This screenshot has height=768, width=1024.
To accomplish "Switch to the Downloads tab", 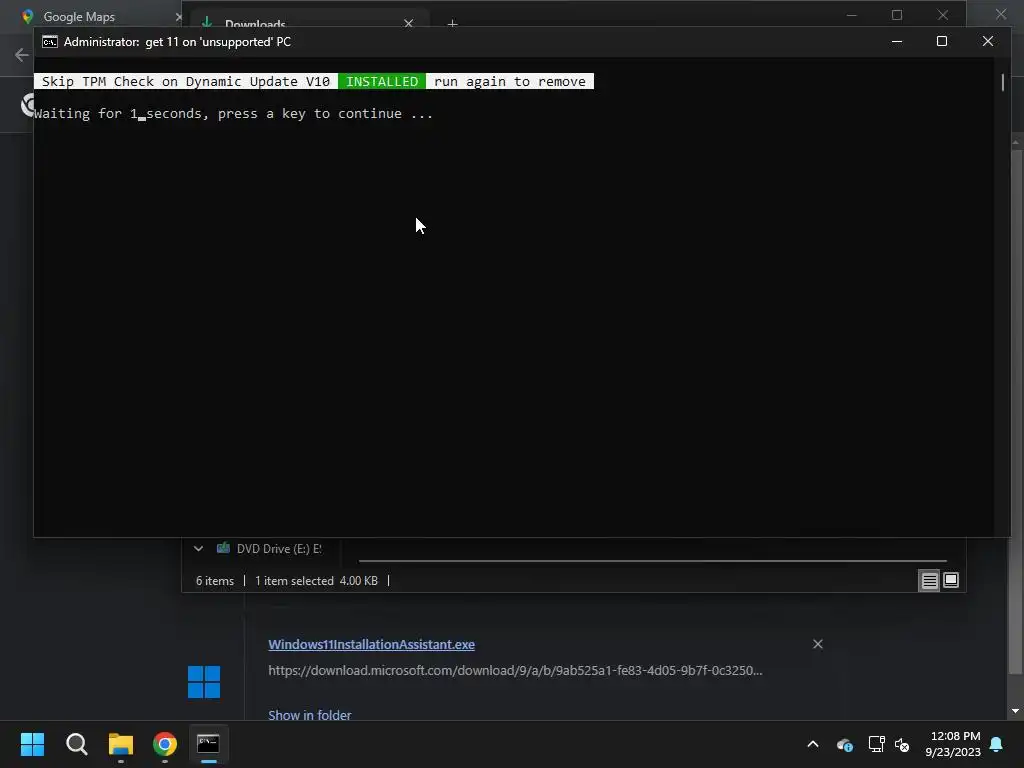I will (x=255, y=24).
